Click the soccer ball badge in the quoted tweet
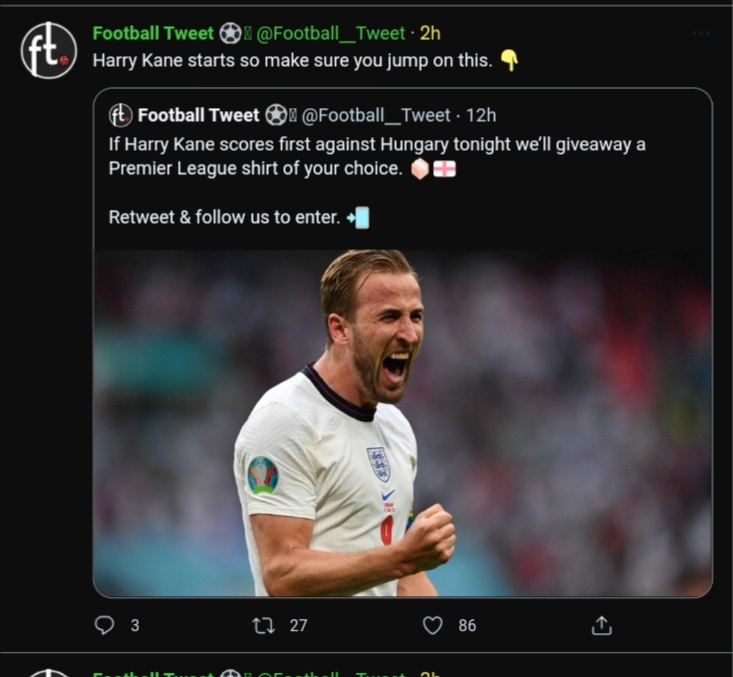 coord(276,115)
